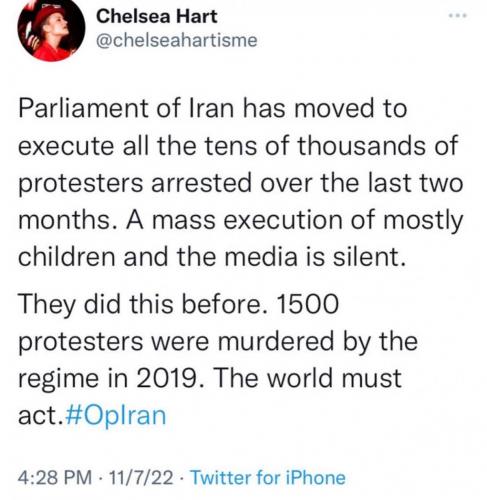Click the 'They did this before. 1500' line
The height and width of the screenshot is (500, 487).
[x=179, y=305]
